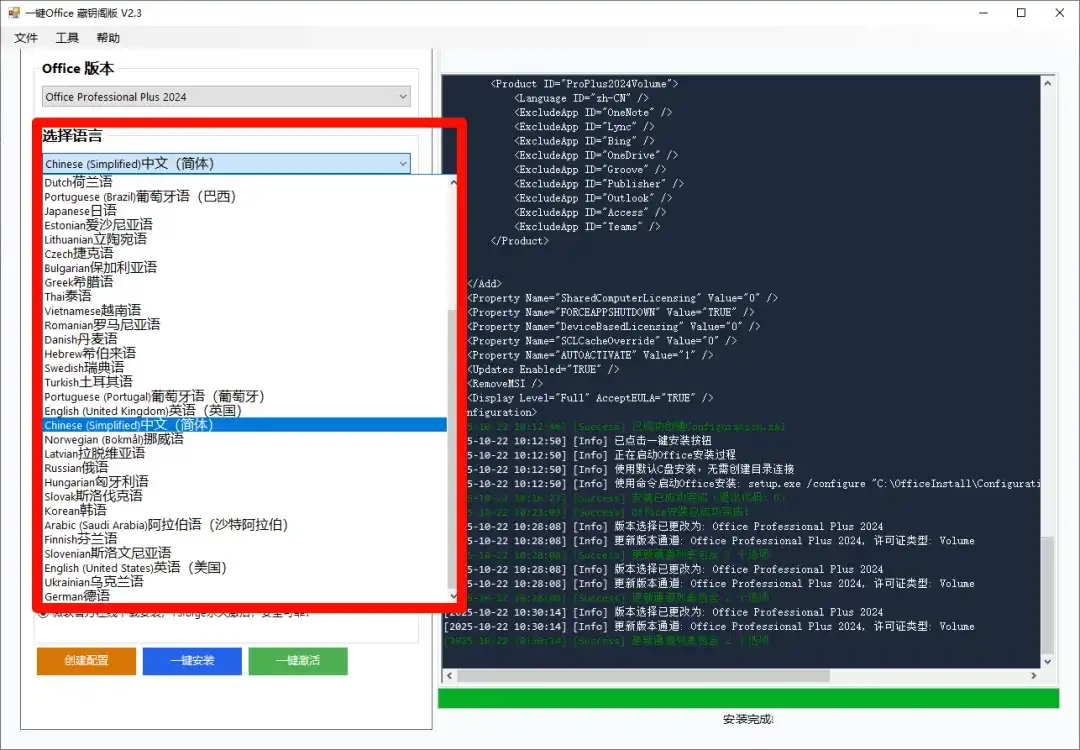Viewport: 1080px width, 750px height.
Task: Select English (United States) language option
Action: pyautogui.click(x=136, y=568)
